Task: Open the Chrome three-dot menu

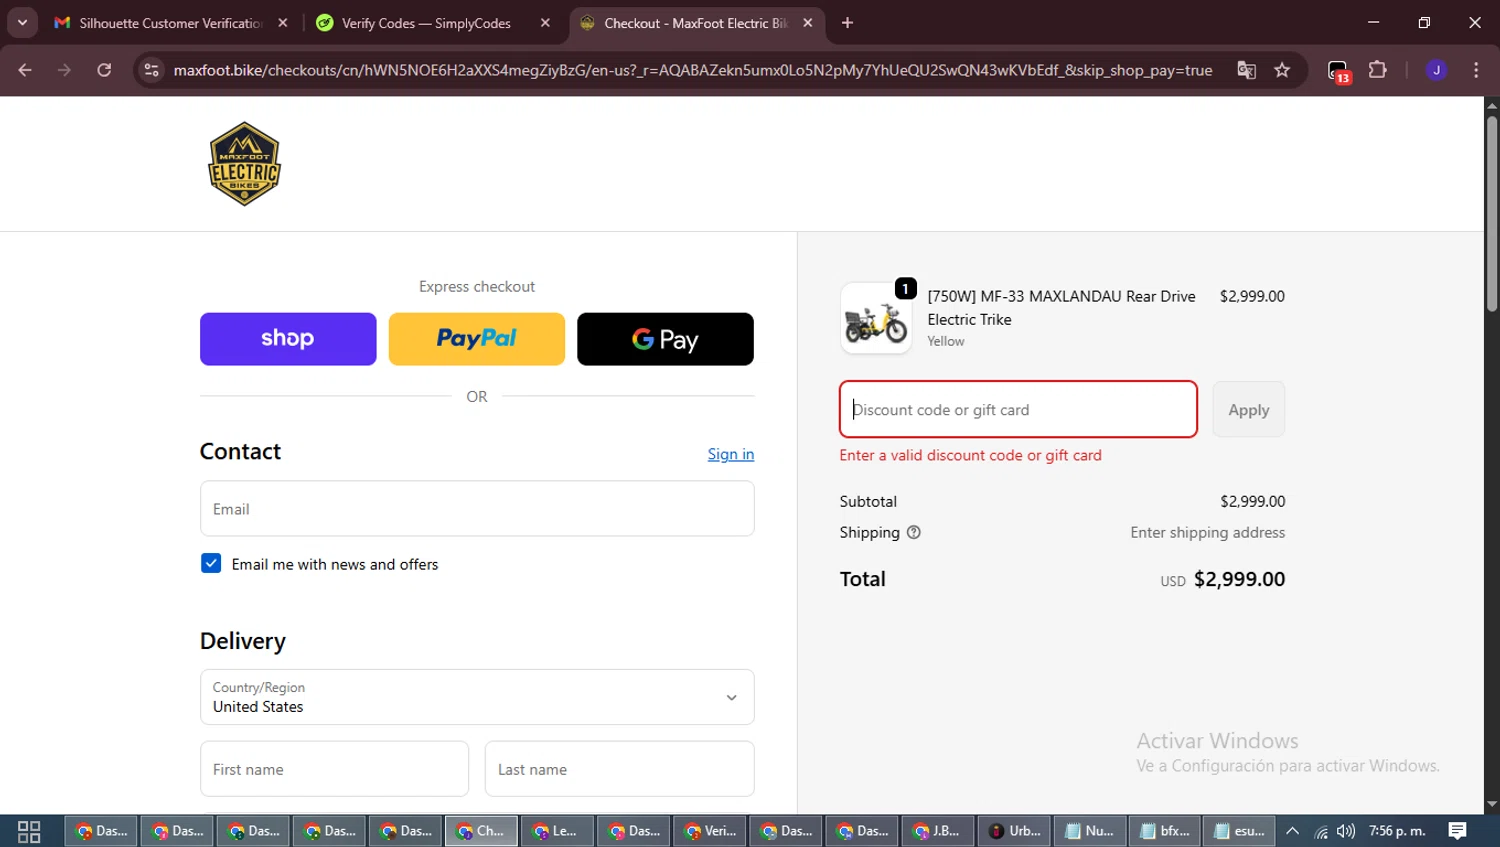Action: (1476, 70)
